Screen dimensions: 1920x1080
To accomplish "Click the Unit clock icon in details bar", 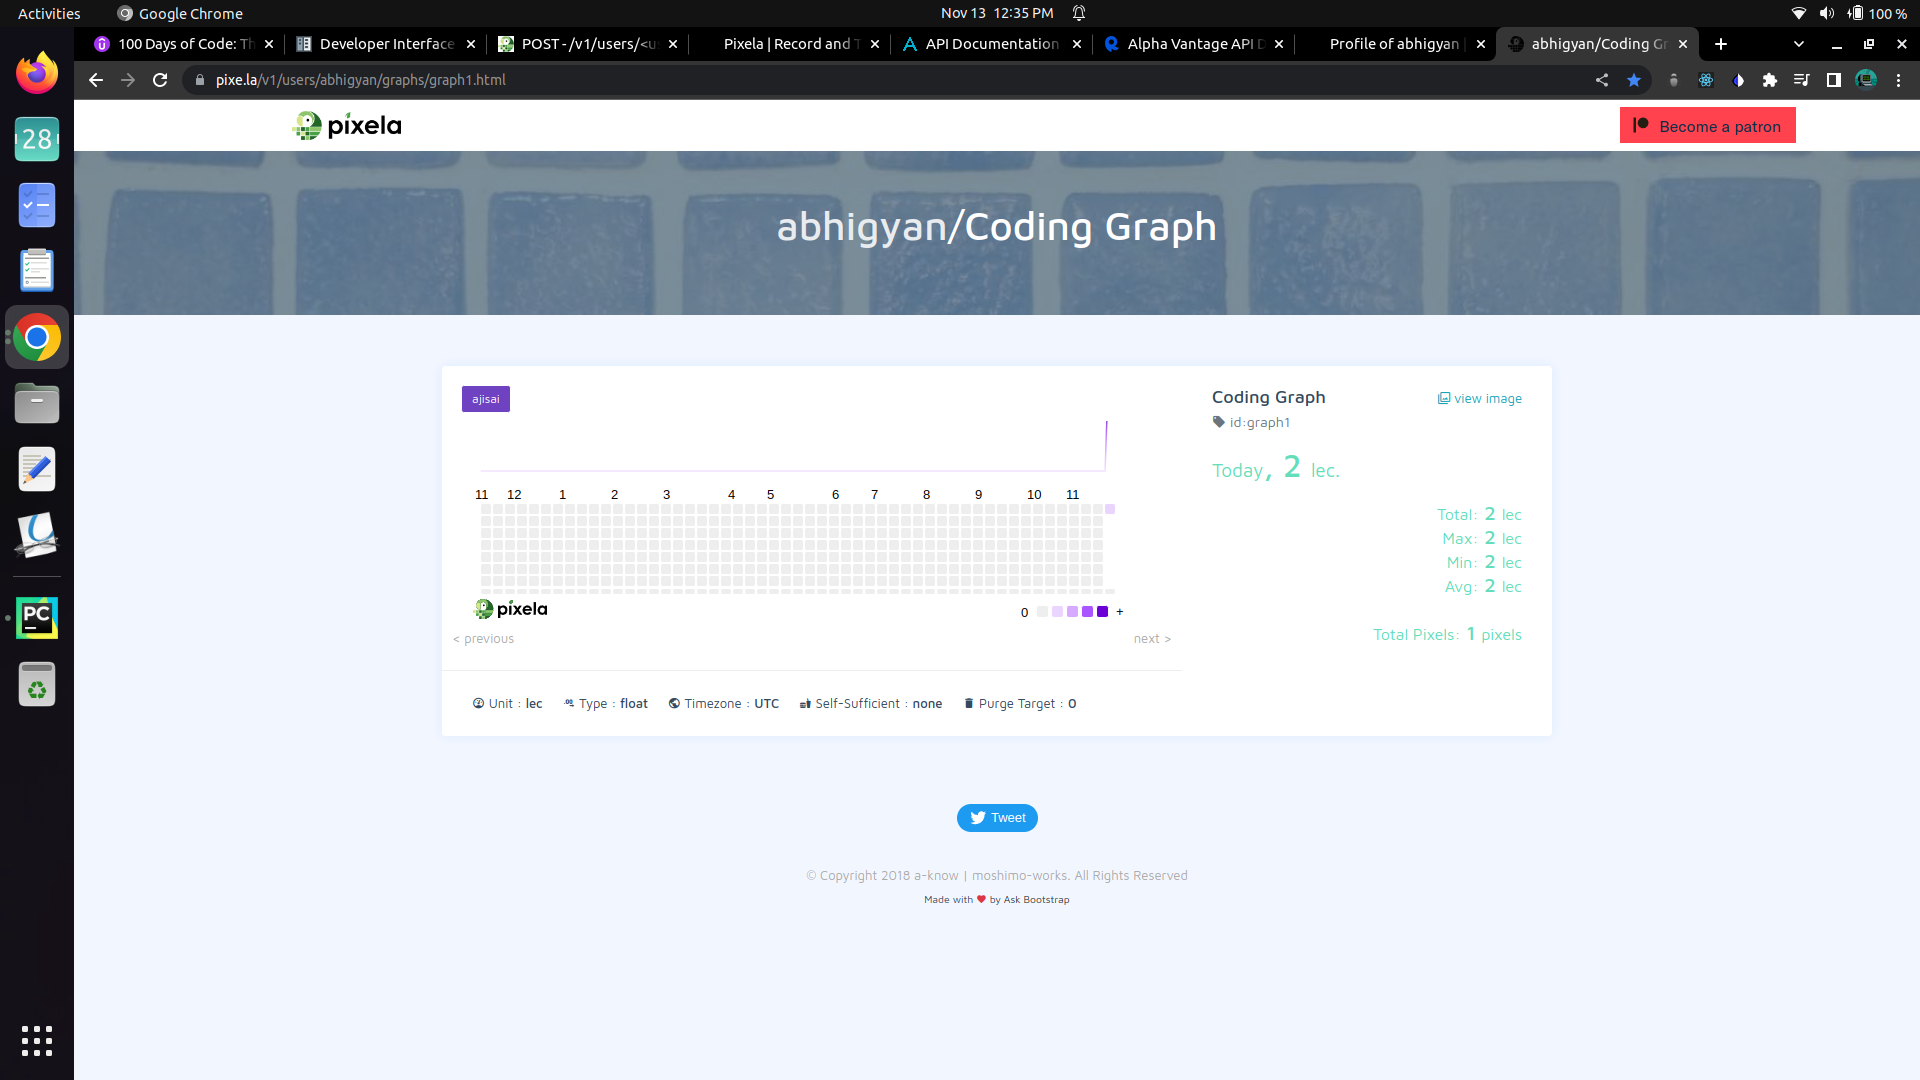I will click(x=478, y=703).
